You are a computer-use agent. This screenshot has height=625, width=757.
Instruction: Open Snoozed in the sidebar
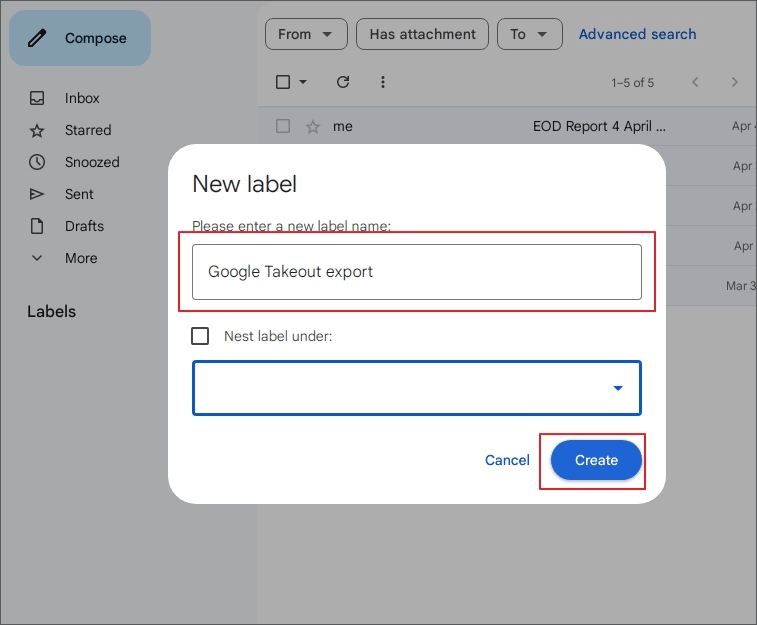(x=92, y=162)
